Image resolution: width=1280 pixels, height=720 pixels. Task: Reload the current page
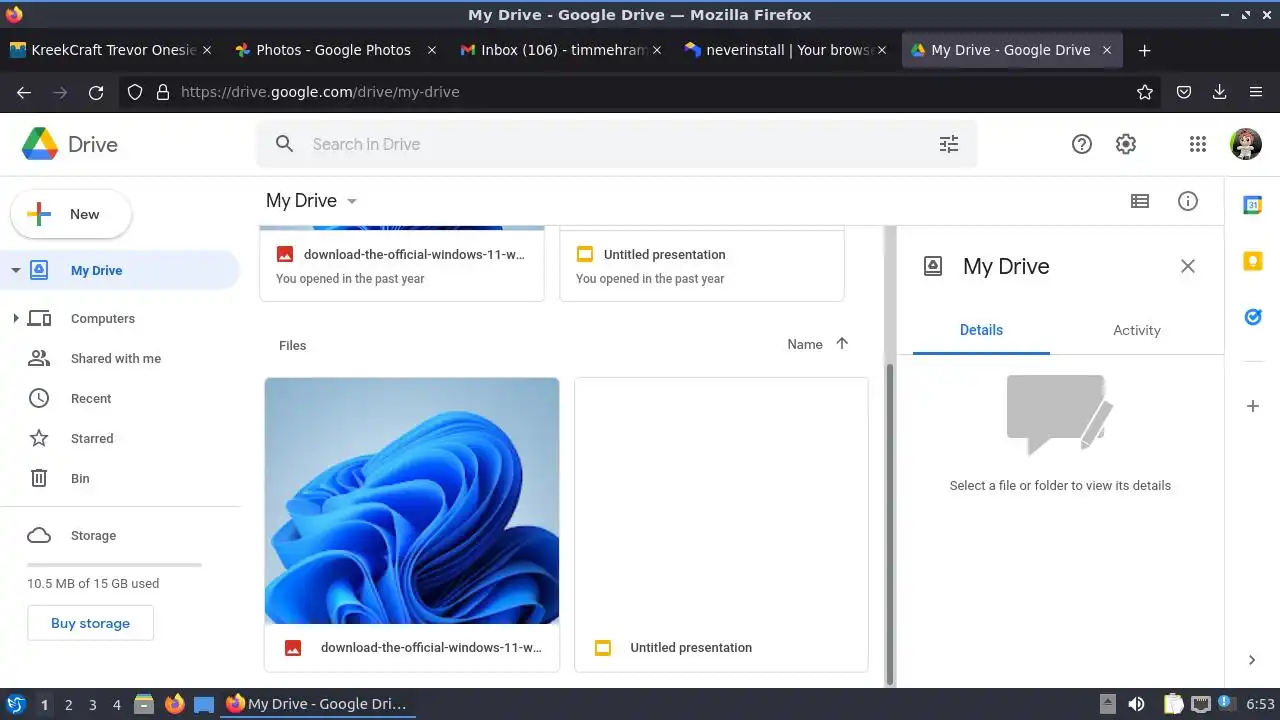point(96,92)
